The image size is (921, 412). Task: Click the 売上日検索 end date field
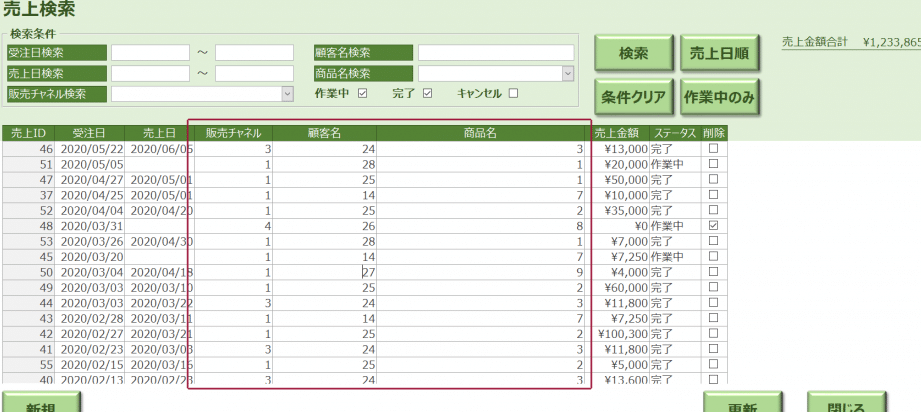pyautogui.click(x=253, y=73)
